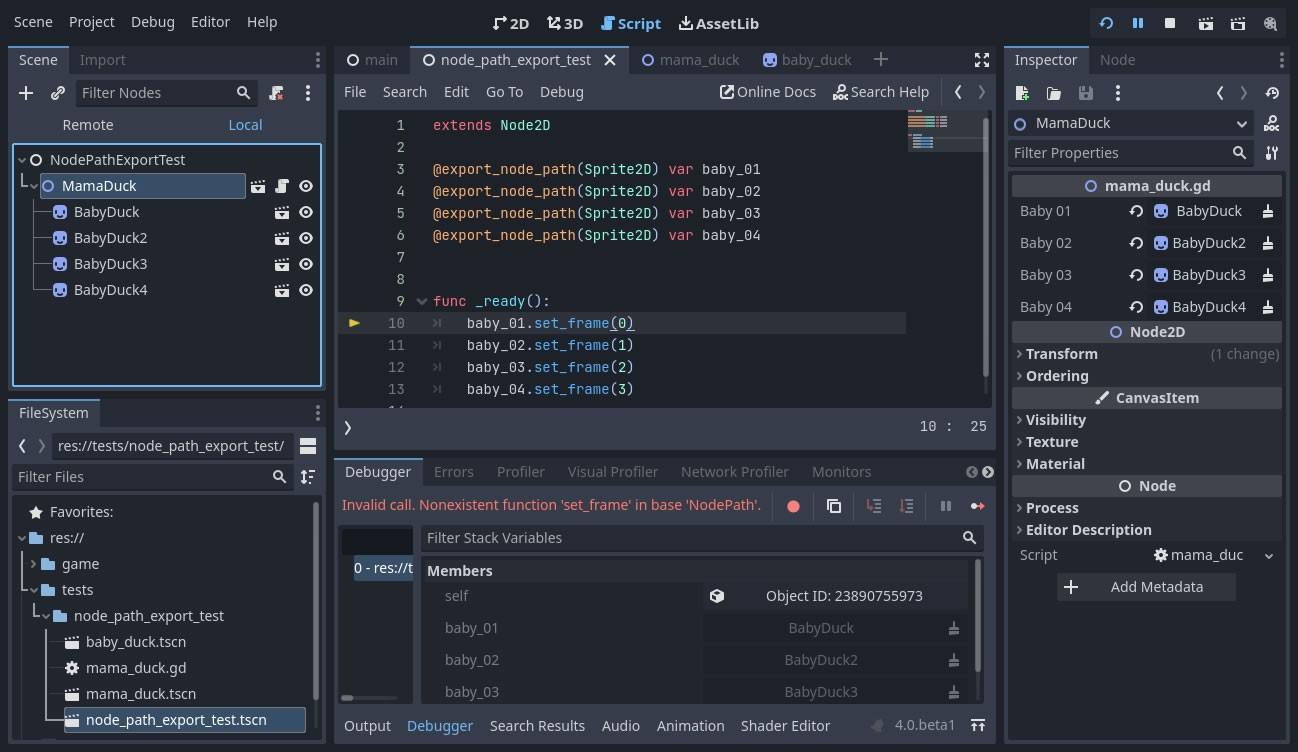Switch scene tree to Remote
This screenshot has width=1298, height=752.
tap(88, 125)
